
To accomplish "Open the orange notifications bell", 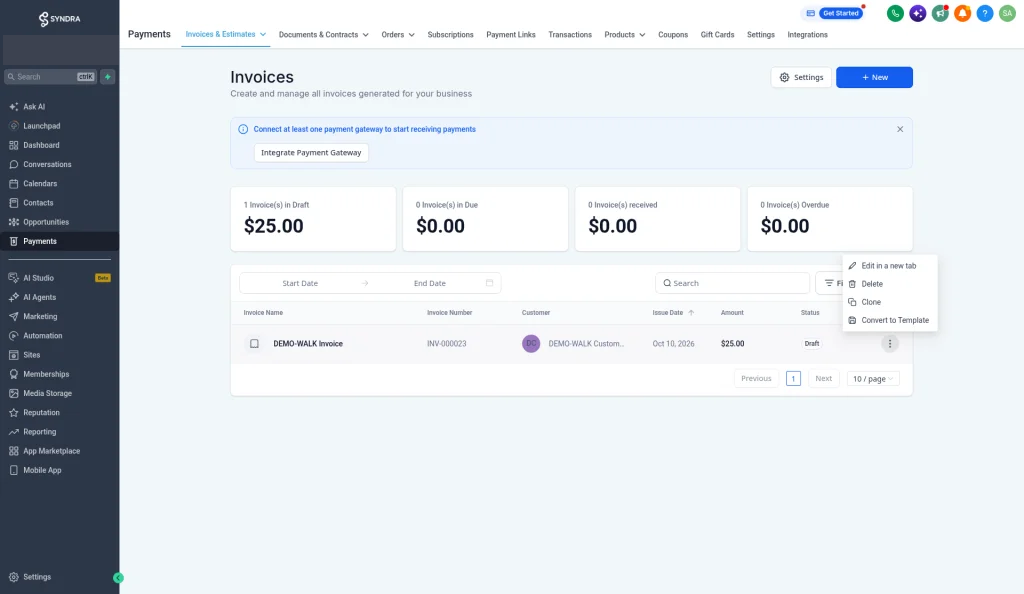I will pyautogui.click(x=962, y=13).
